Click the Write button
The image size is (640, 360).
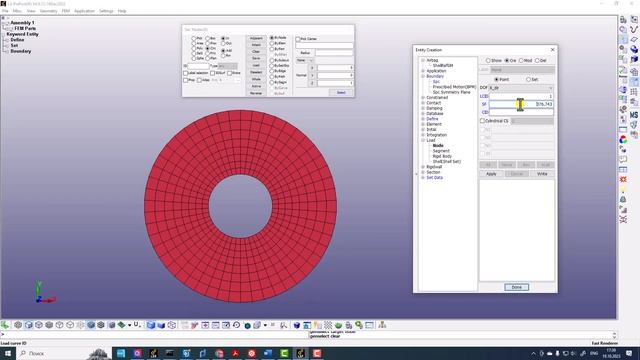click(542, 174)
